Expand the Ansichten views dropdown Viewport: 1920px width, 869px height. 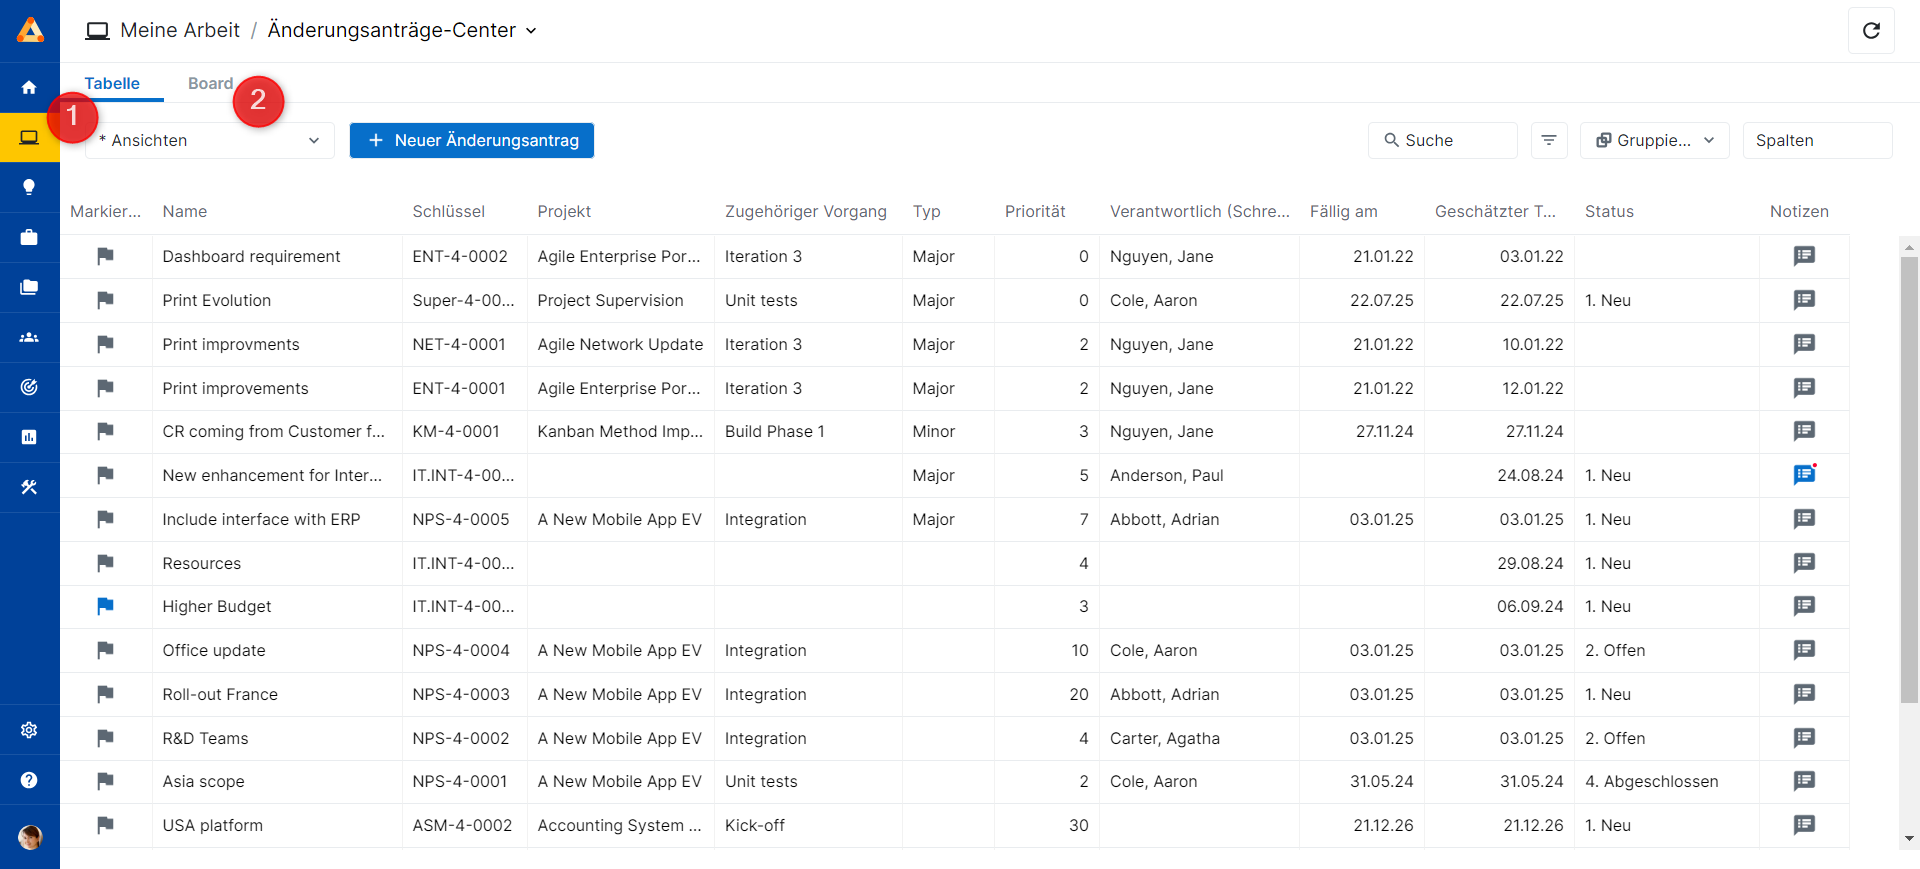click(x=210, y=141)
